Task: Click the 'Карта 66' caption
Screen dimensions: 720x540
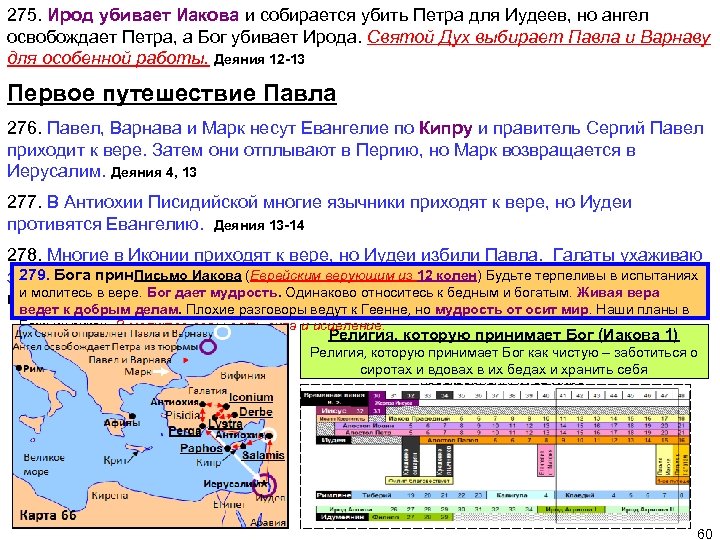Action: point(48,515)
